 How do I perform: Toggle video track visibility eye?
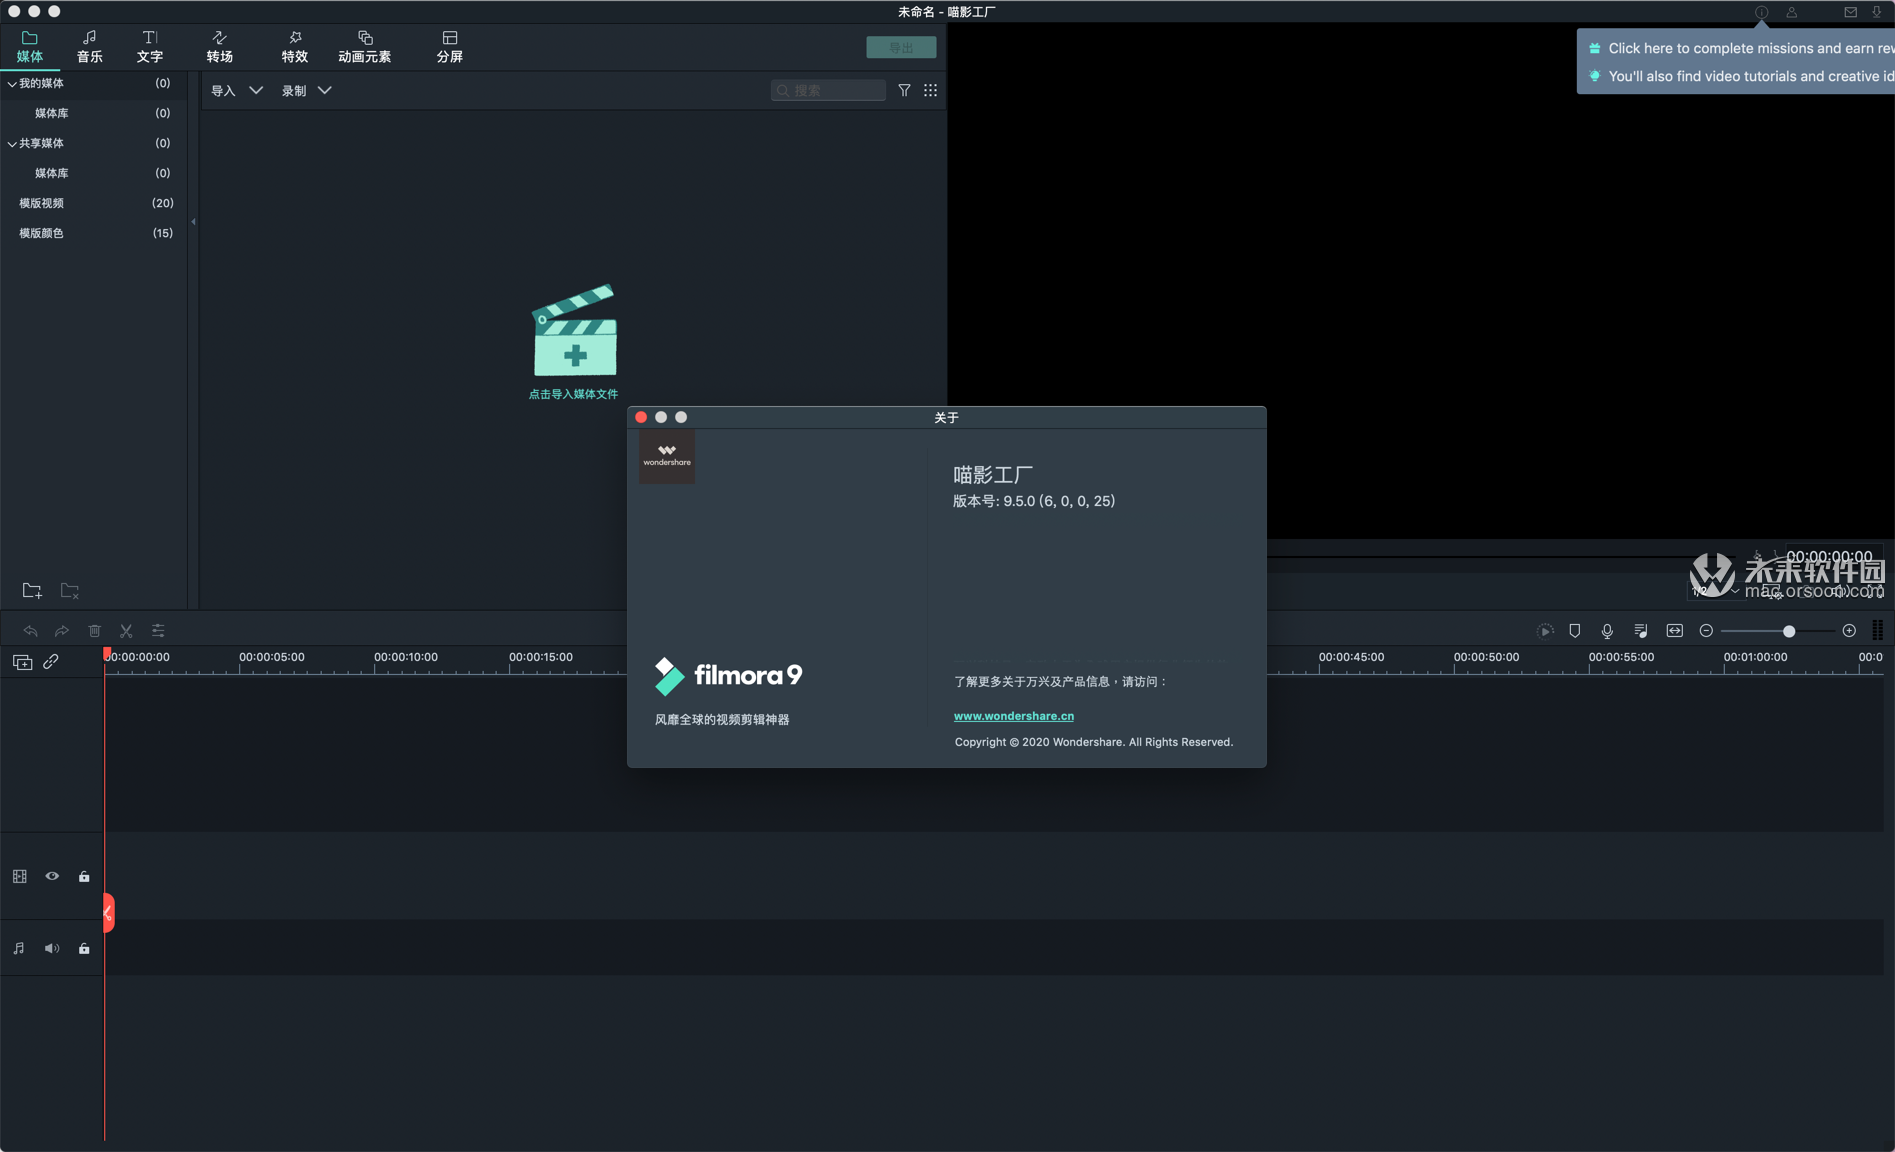click(52, 876)
